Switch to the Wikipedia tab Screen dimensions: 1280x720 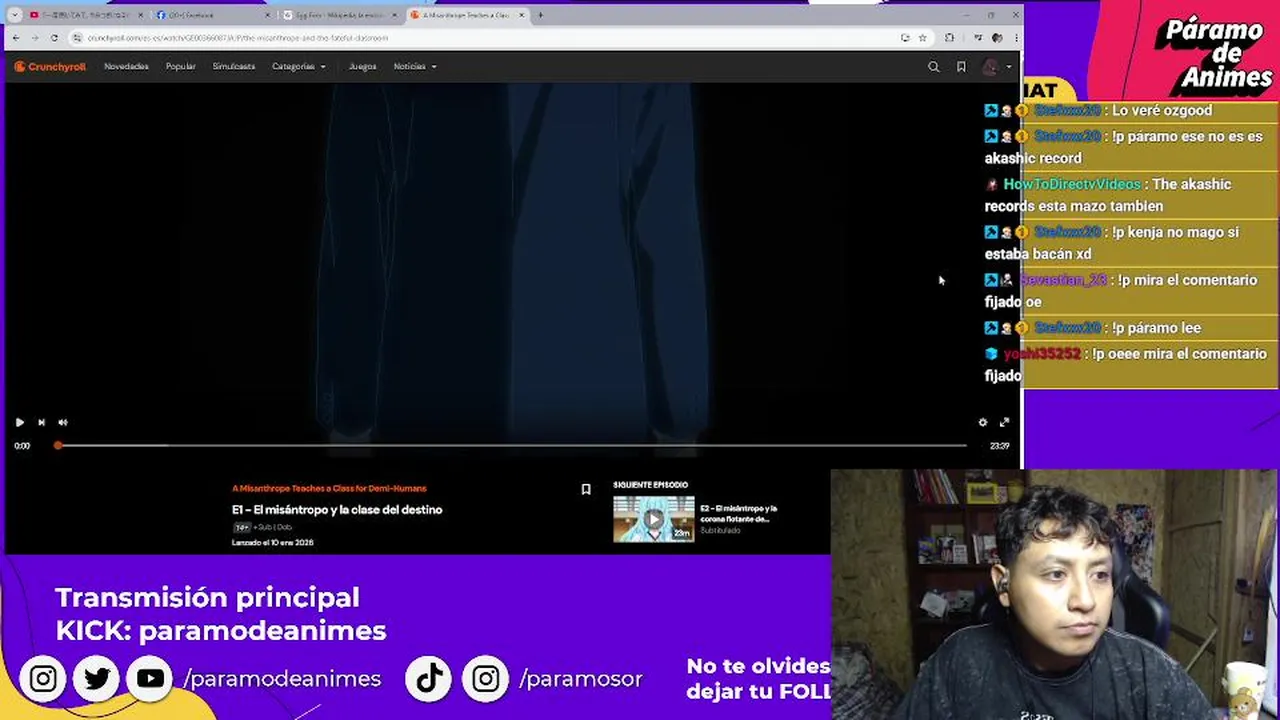point(338,15)
